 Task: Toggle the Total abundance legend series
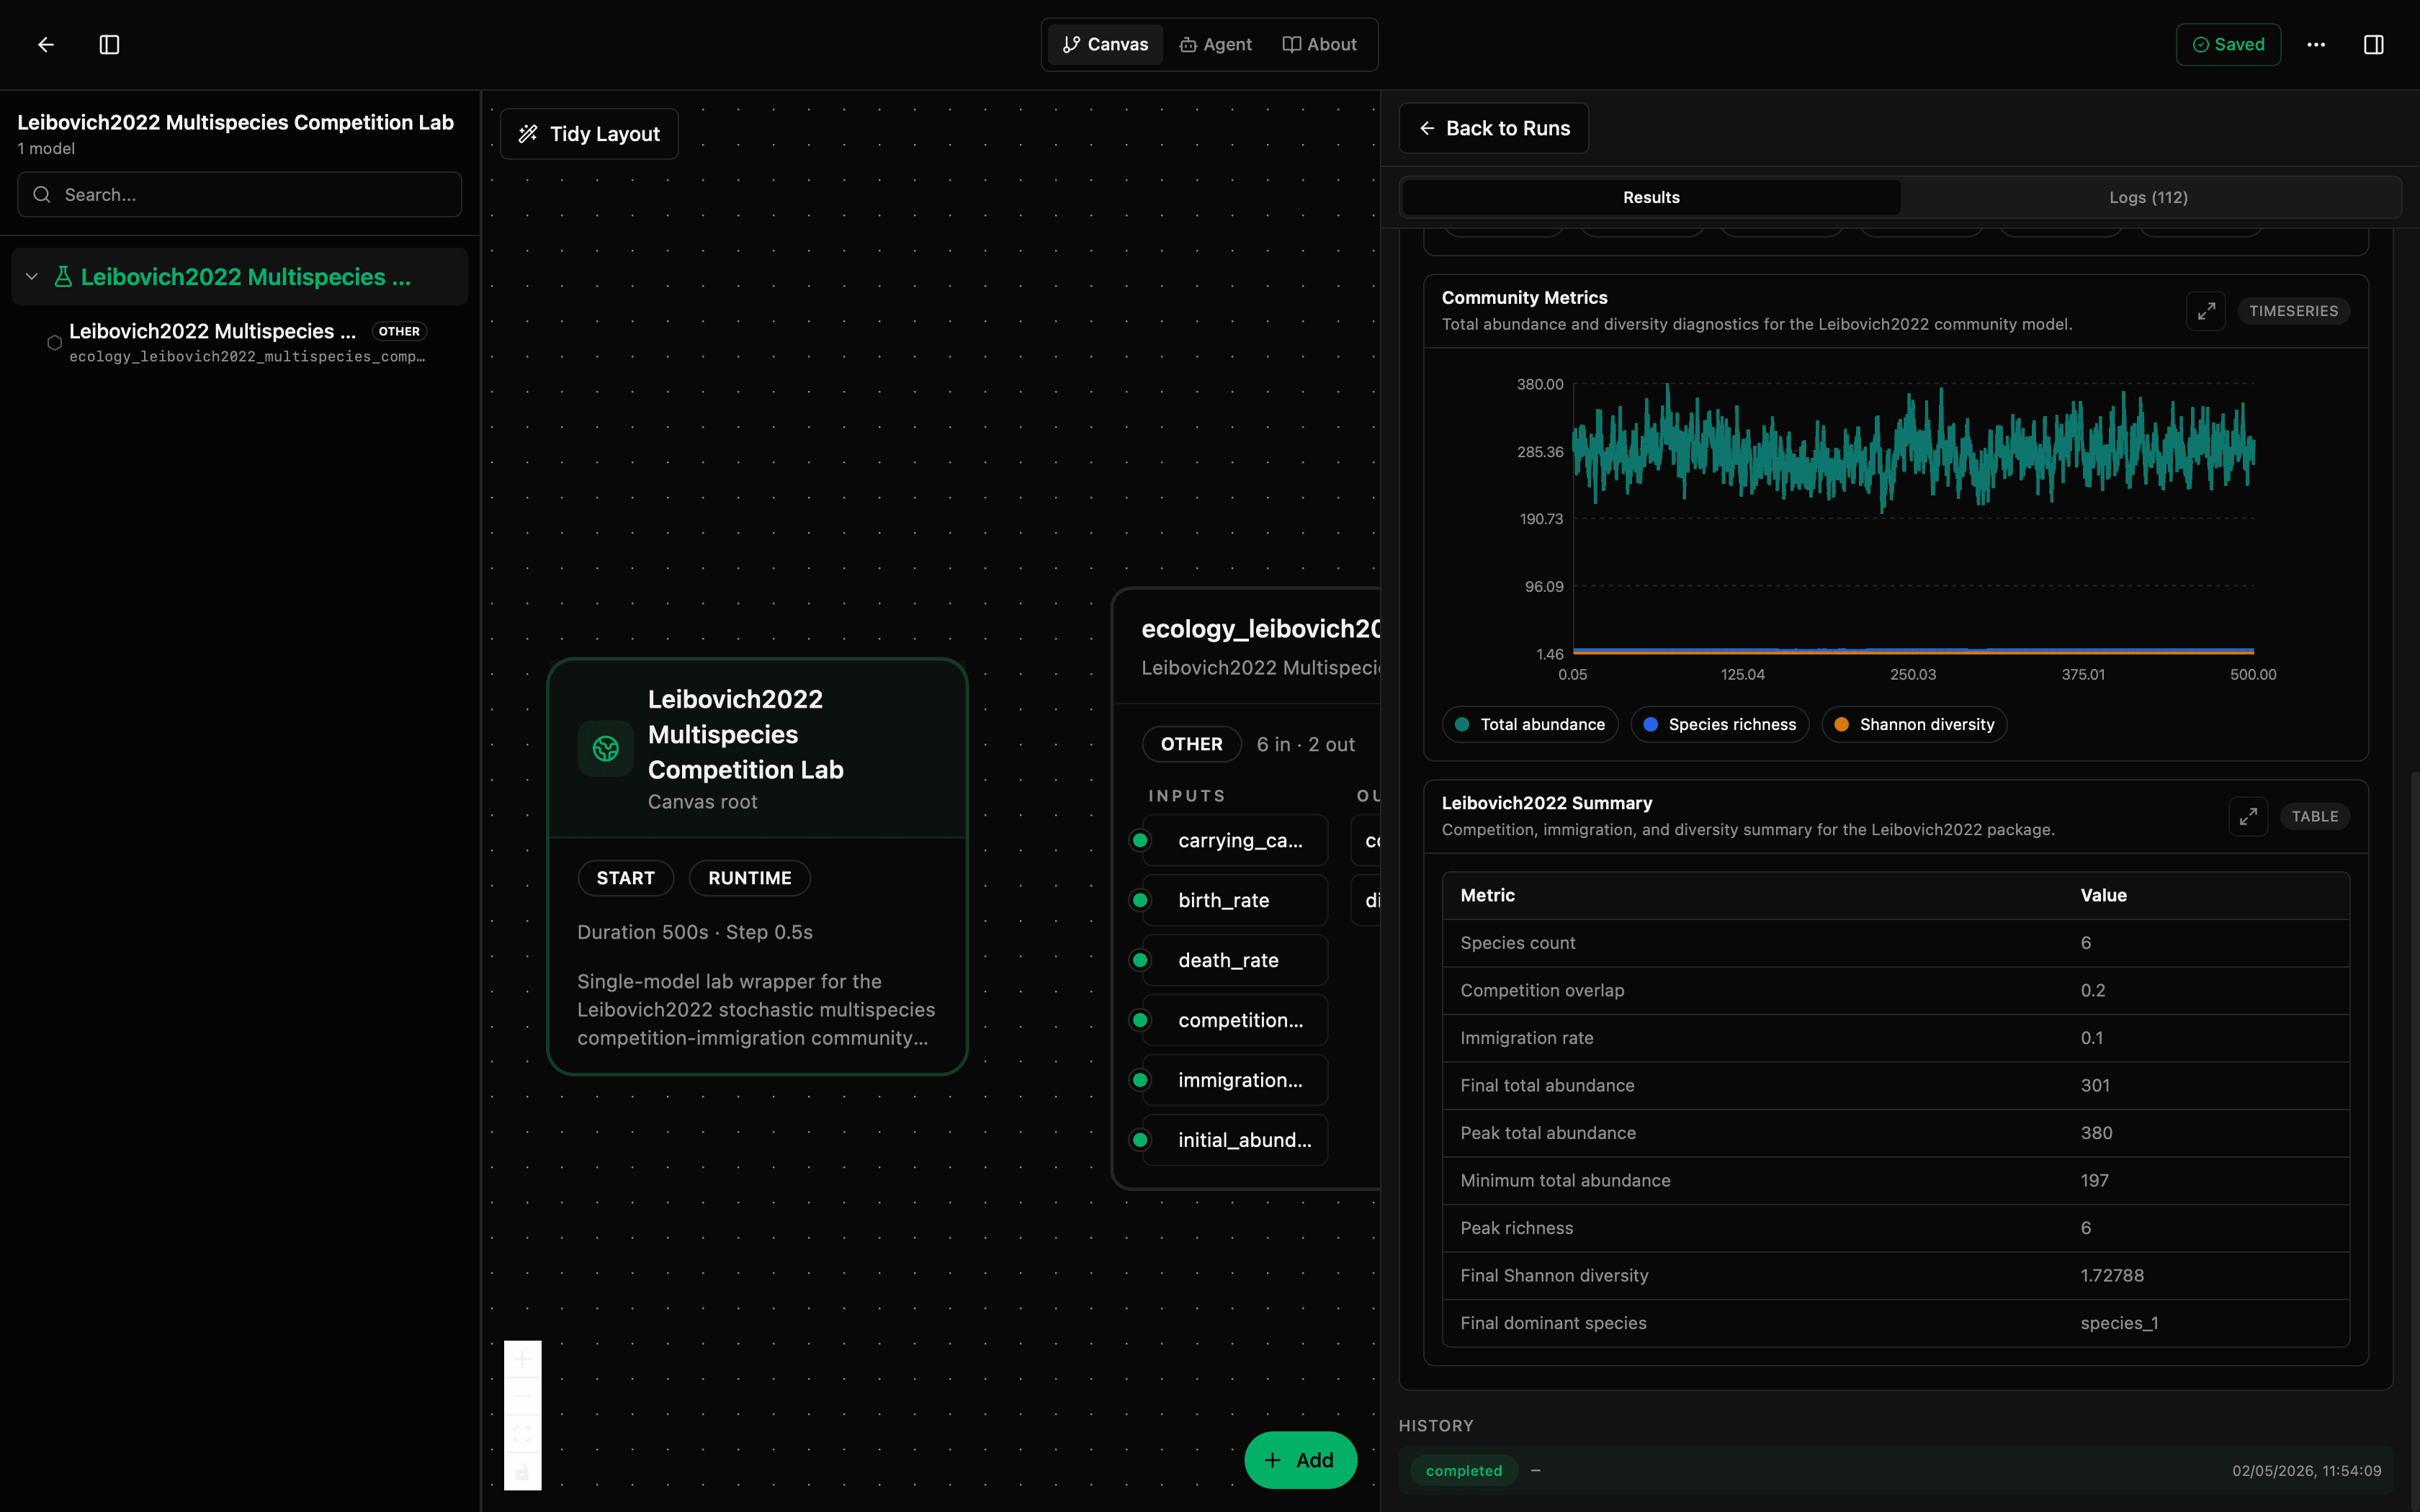(x=1529, y=724)
